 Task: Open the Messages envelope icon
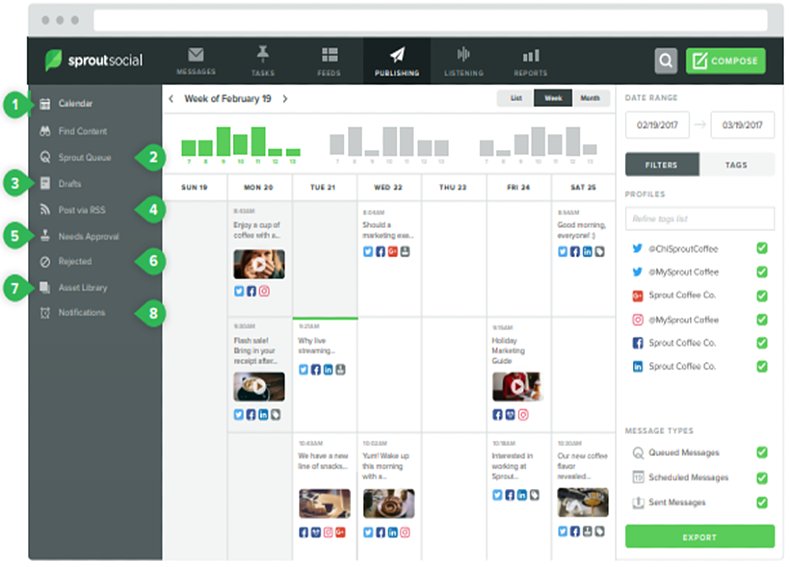pyautogui.click(x=195, y=55)
